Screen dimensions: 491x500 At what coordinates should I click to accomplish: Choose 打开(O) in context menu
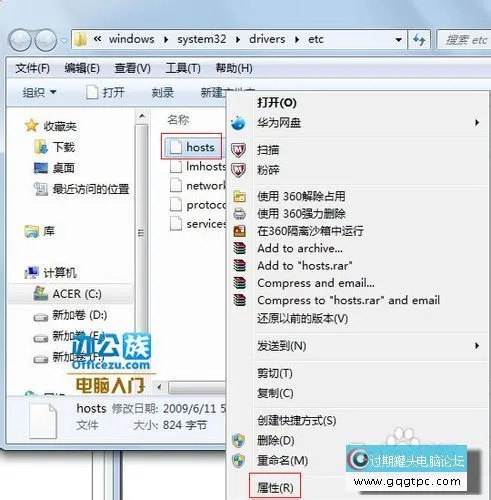pyautogui.click(x=277, y=102)
